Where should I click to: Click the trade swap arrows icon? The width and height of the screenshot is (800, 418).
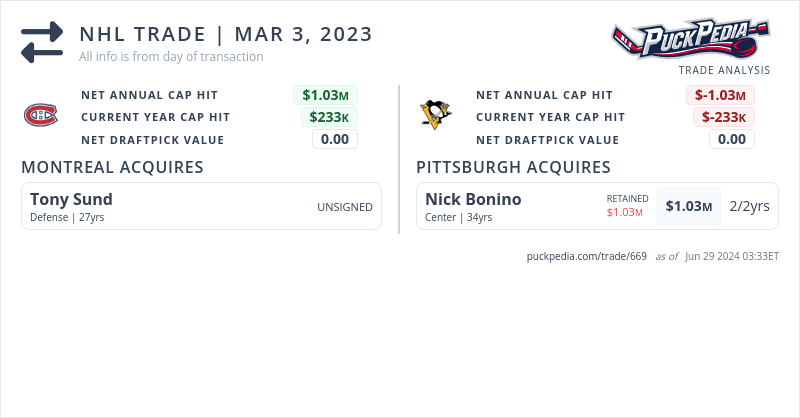click(x=42, y=42)
